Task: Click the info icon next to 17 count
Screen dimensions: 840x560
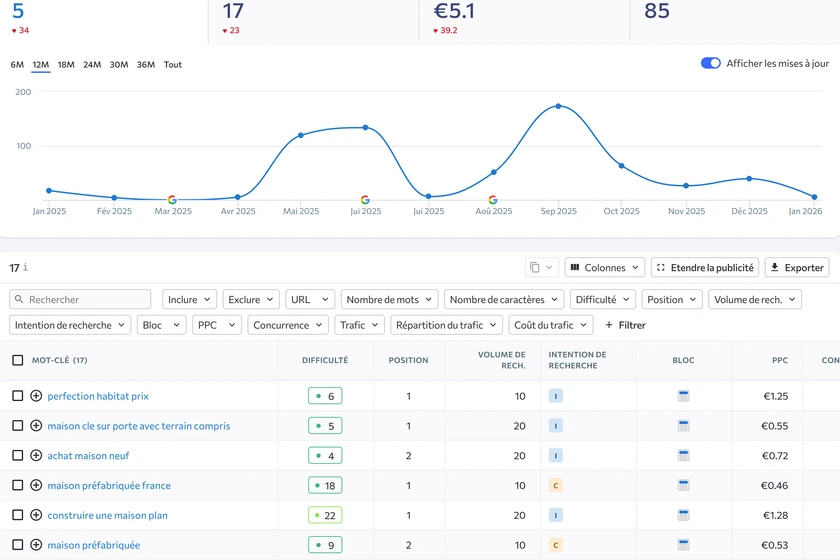Action: pos(25,268)
